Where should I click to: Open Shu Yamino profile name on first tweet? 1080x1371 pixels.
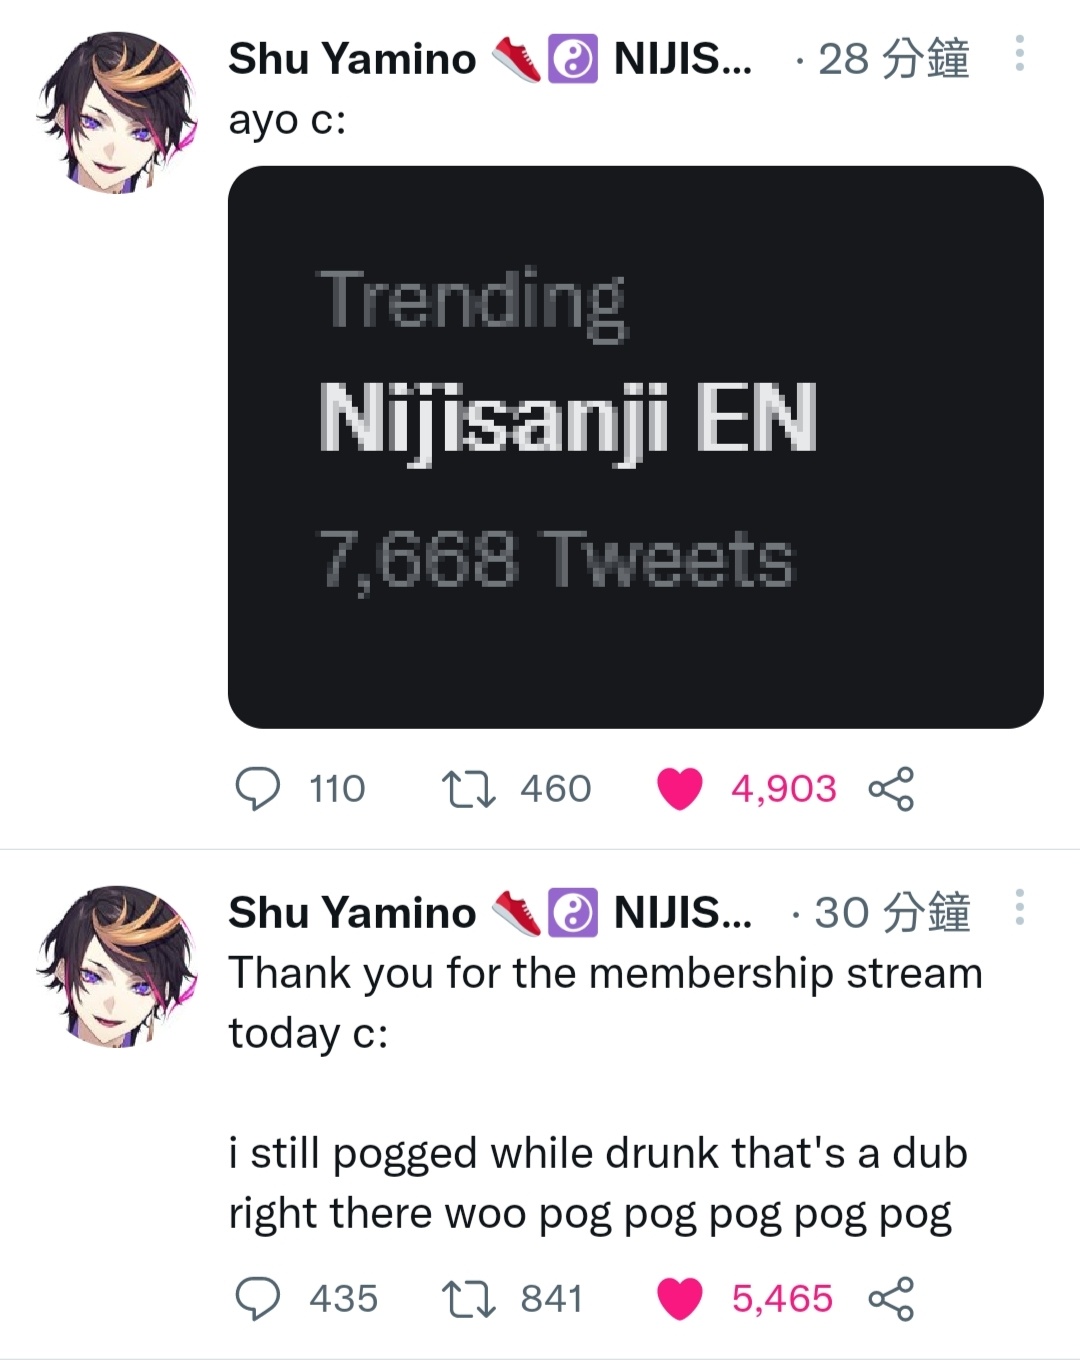click(x=352, y=59)
